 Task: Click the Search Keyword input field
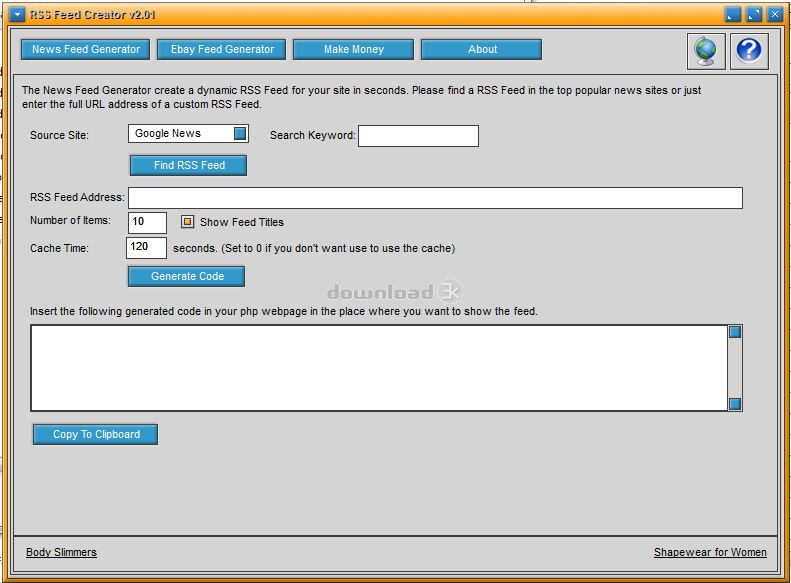(418, 136)
